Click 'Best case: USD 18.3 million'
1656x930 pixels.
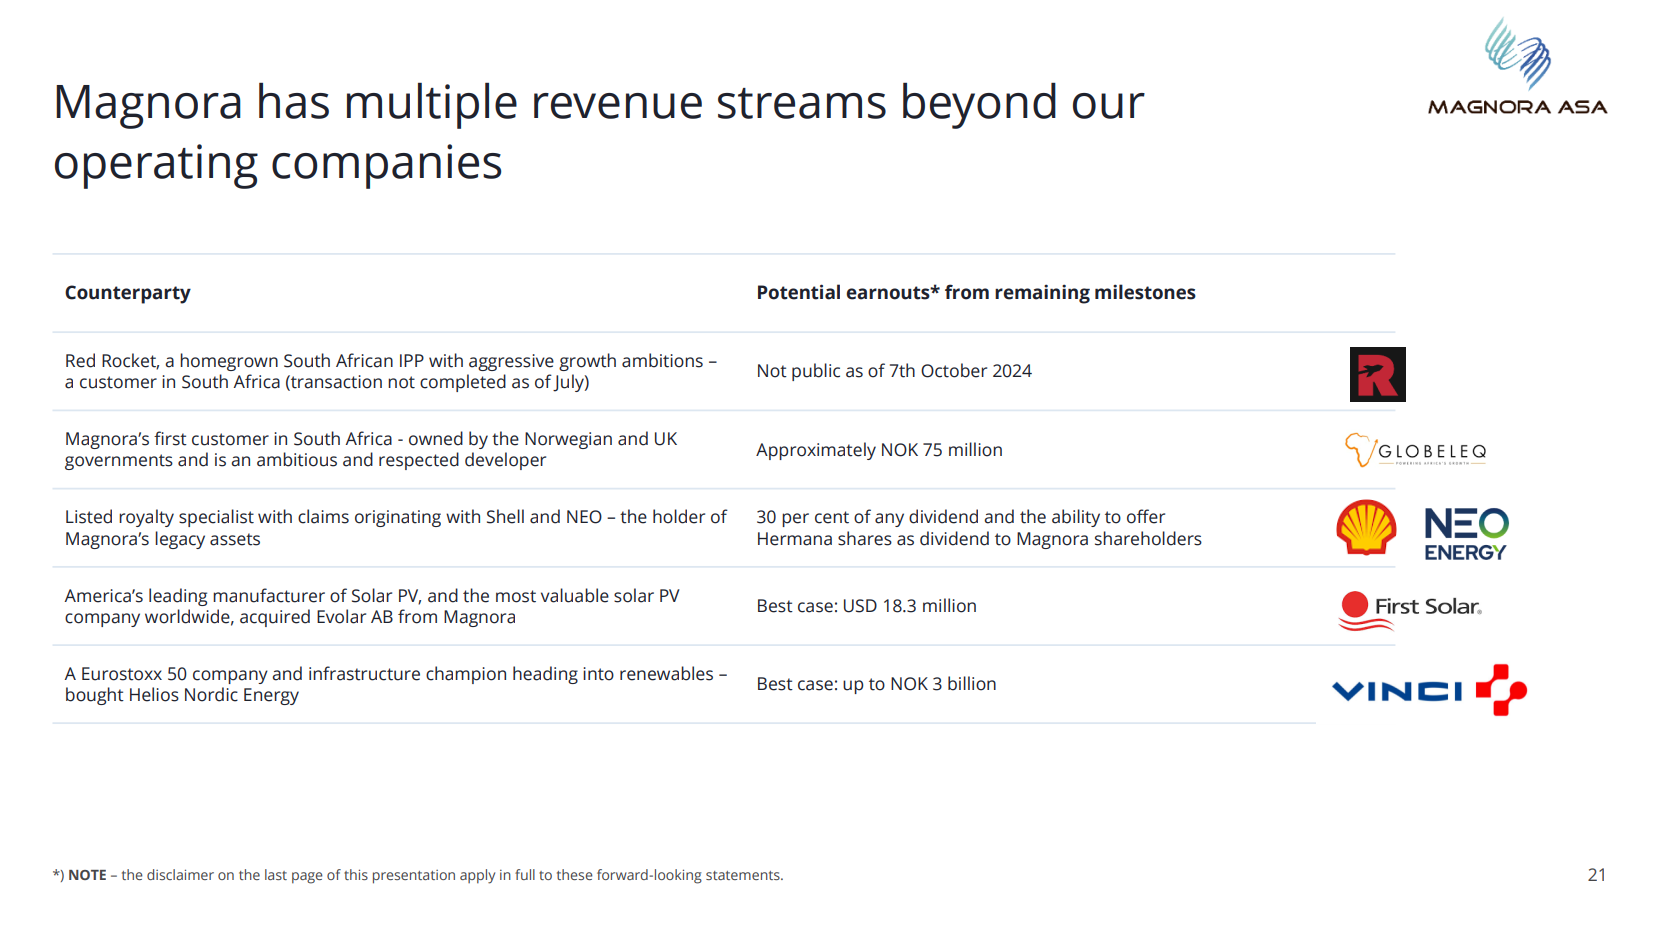pyautogui.click(x=866, y=606)
